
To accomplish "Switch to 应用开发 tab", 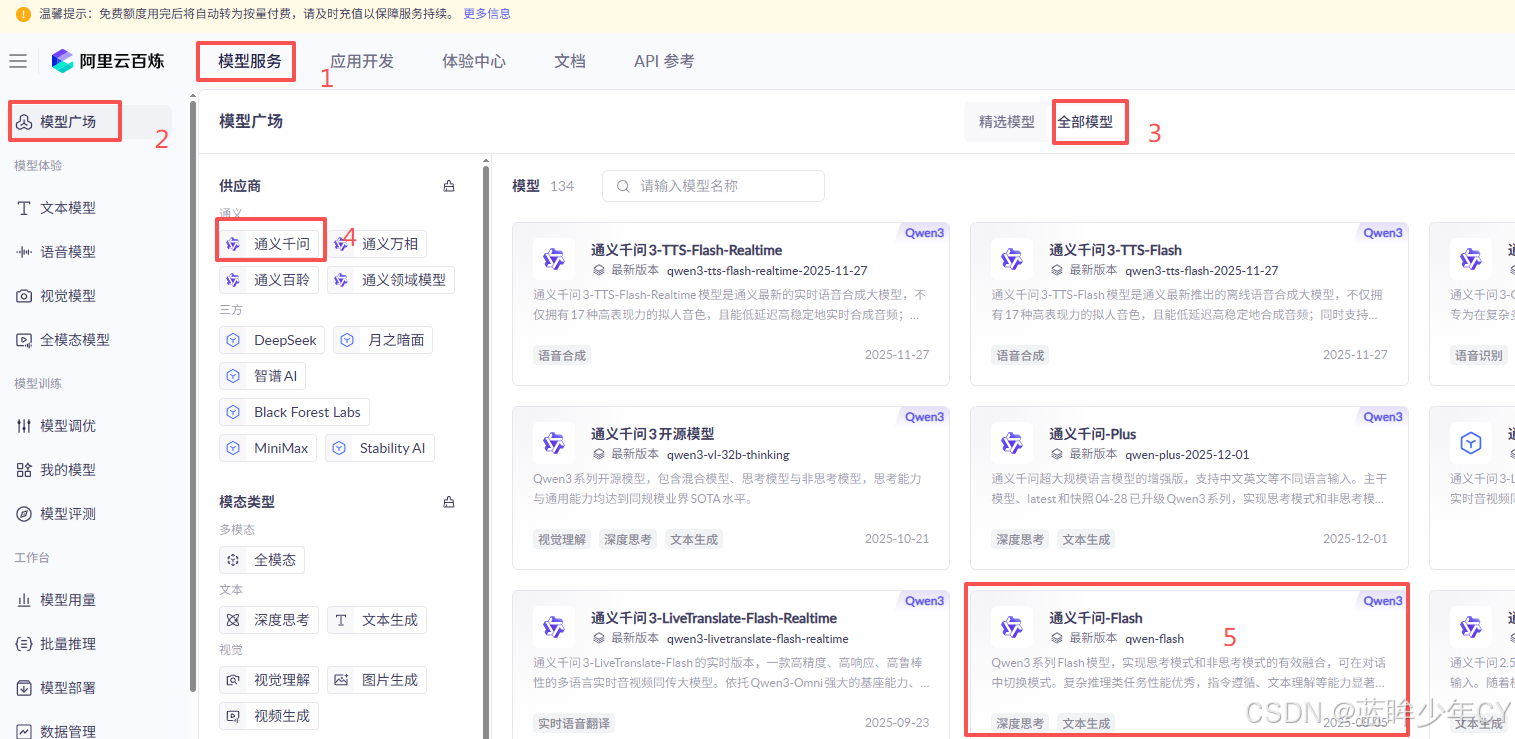I will pyautogui.click(x=362, y=61).
